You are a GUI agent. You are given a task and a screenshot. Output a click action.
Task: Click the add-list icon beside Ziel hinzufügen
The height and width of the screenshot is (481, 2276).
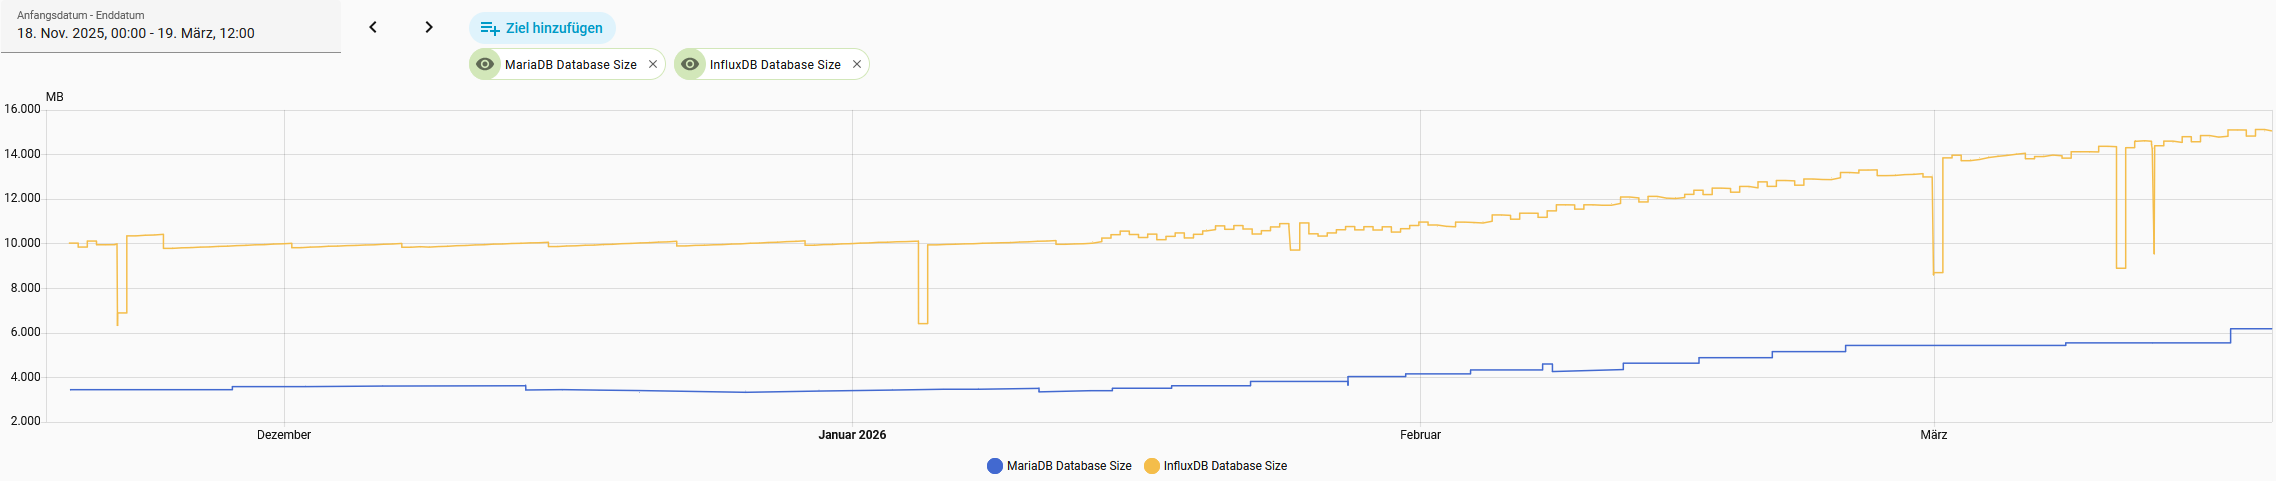[489, 28]
